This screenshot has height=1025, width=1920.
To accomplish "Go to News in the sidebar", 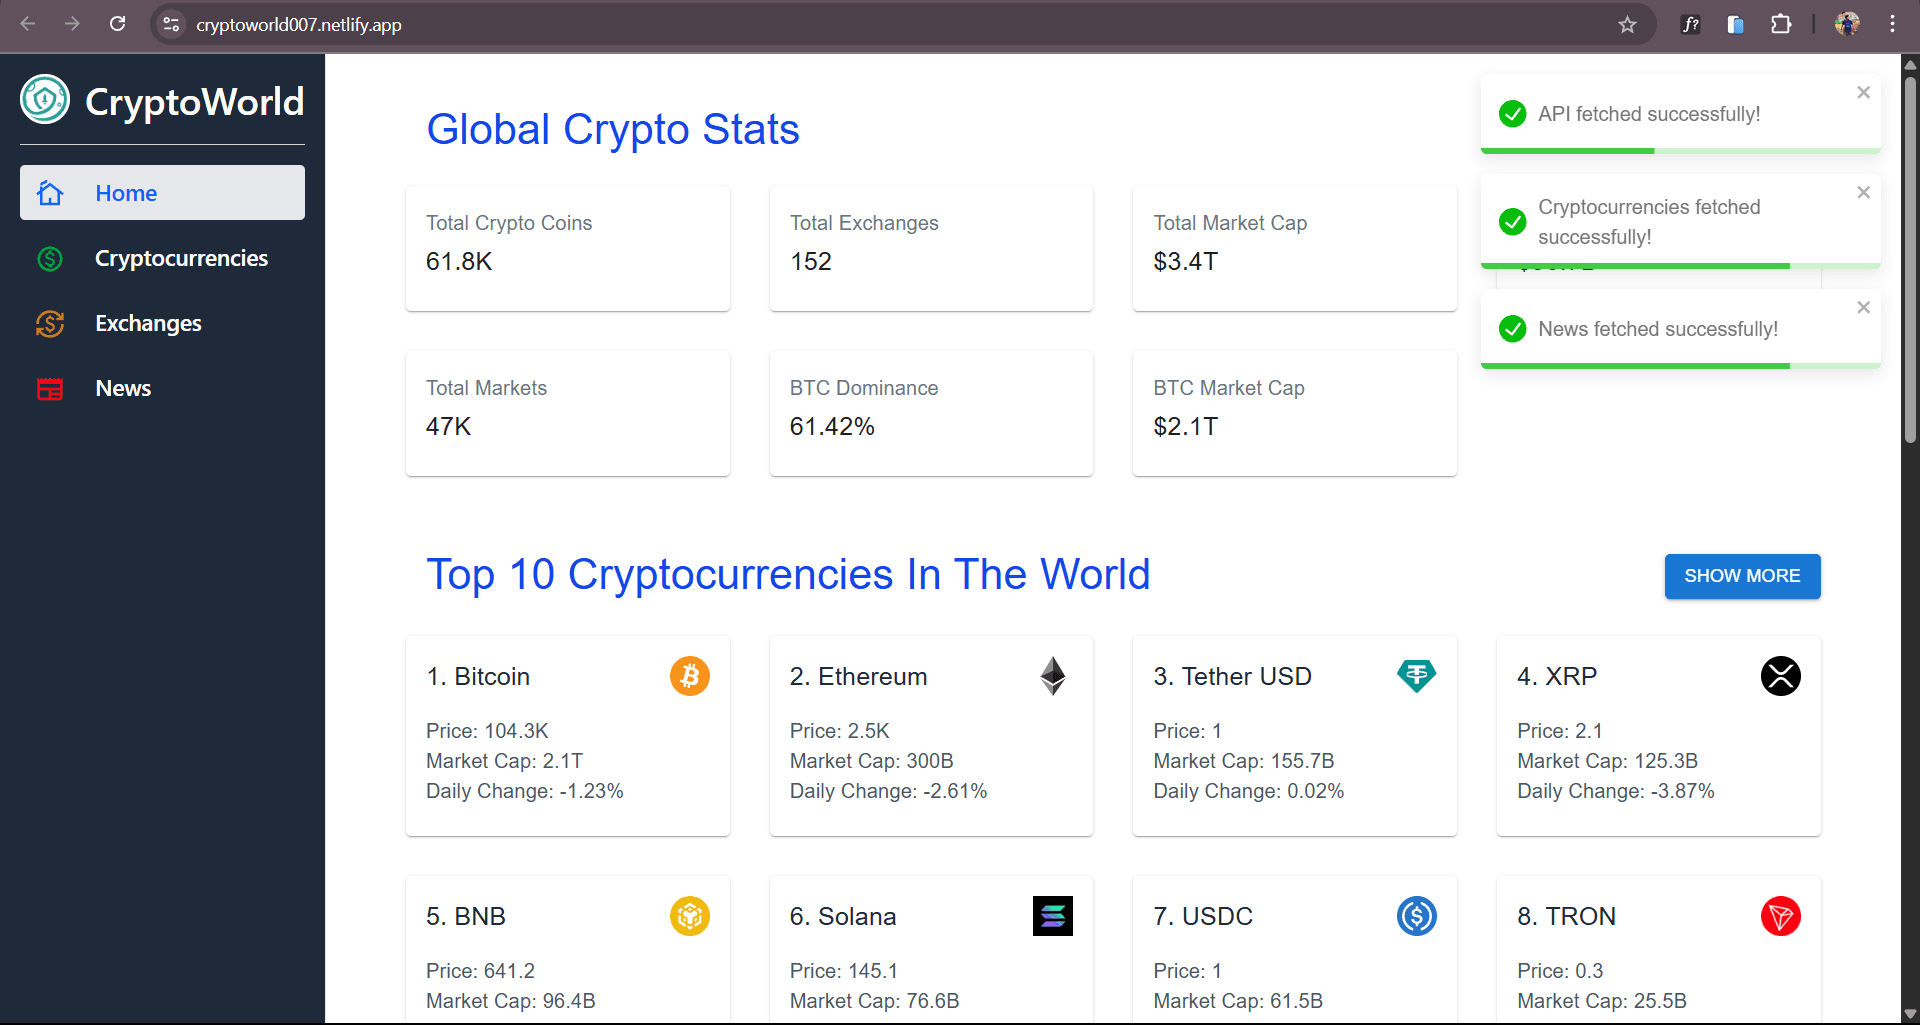I will click(162, 389).
